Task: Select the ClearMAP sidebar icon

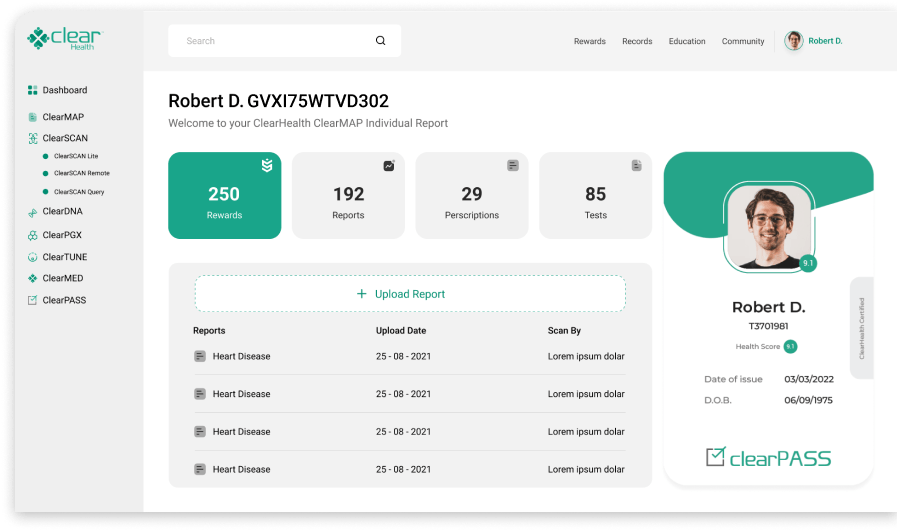Action: coord(33,117)
